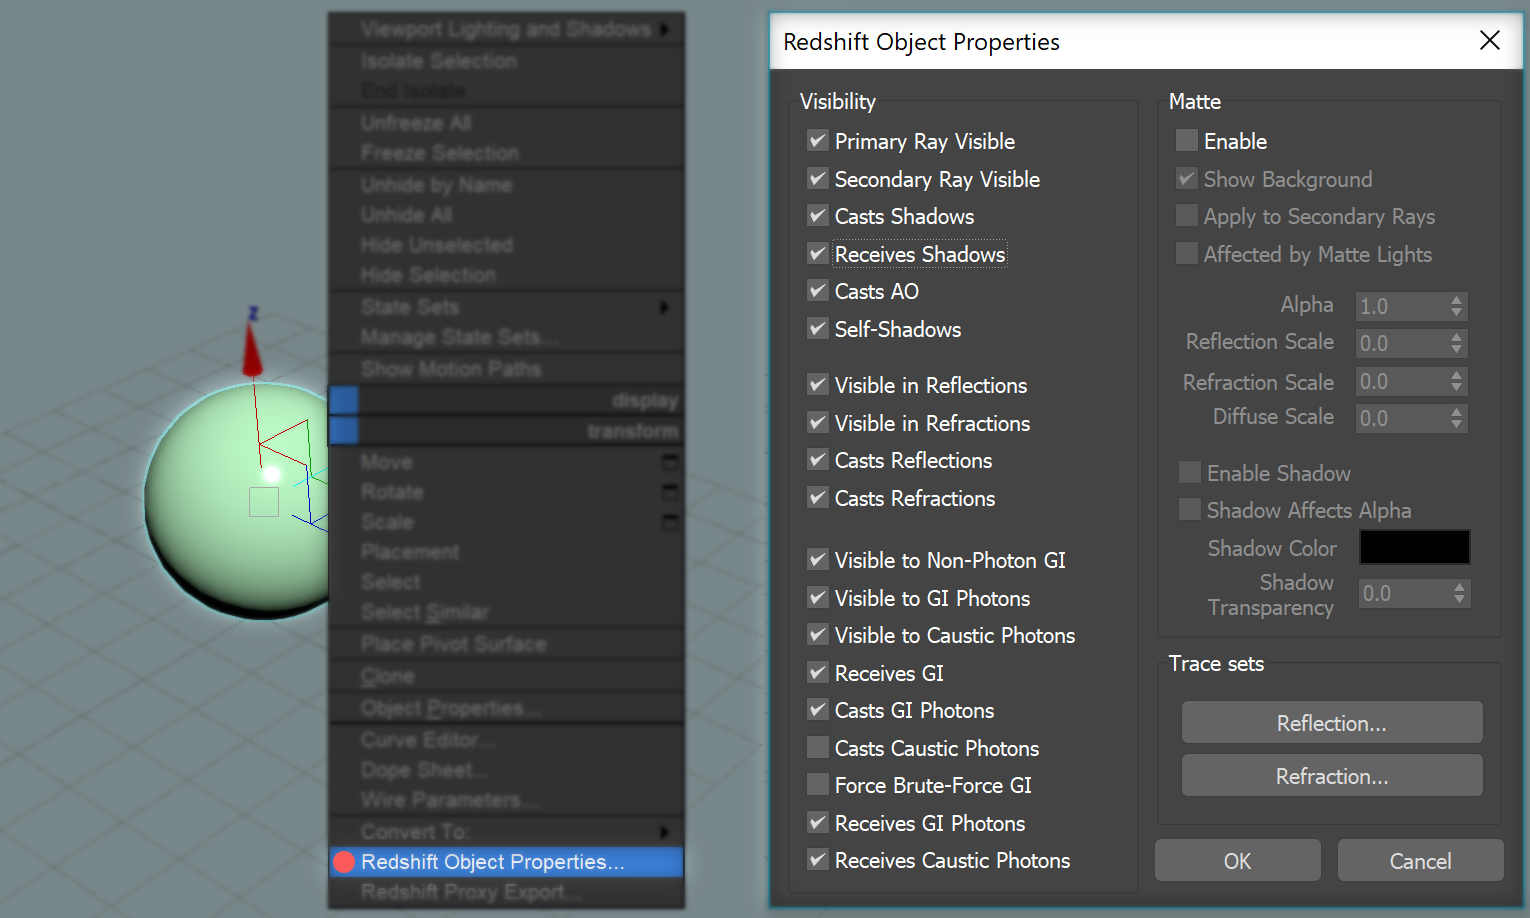
Task: Toggle Primary Ray Visible checkbox
Action: [818, 141]
